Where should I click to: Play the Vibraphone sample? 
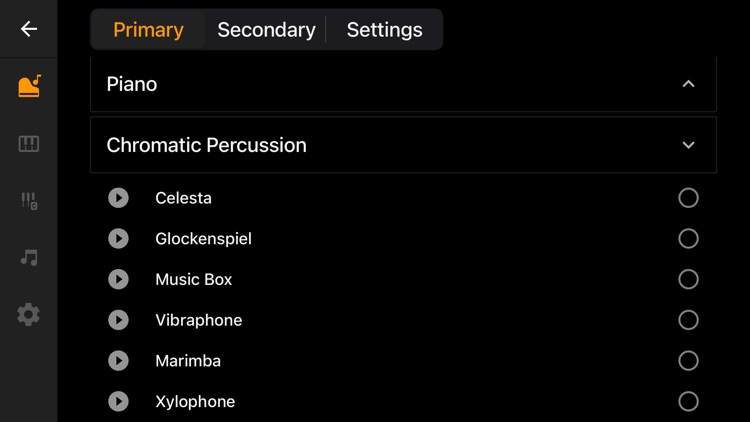coord(118,320)
